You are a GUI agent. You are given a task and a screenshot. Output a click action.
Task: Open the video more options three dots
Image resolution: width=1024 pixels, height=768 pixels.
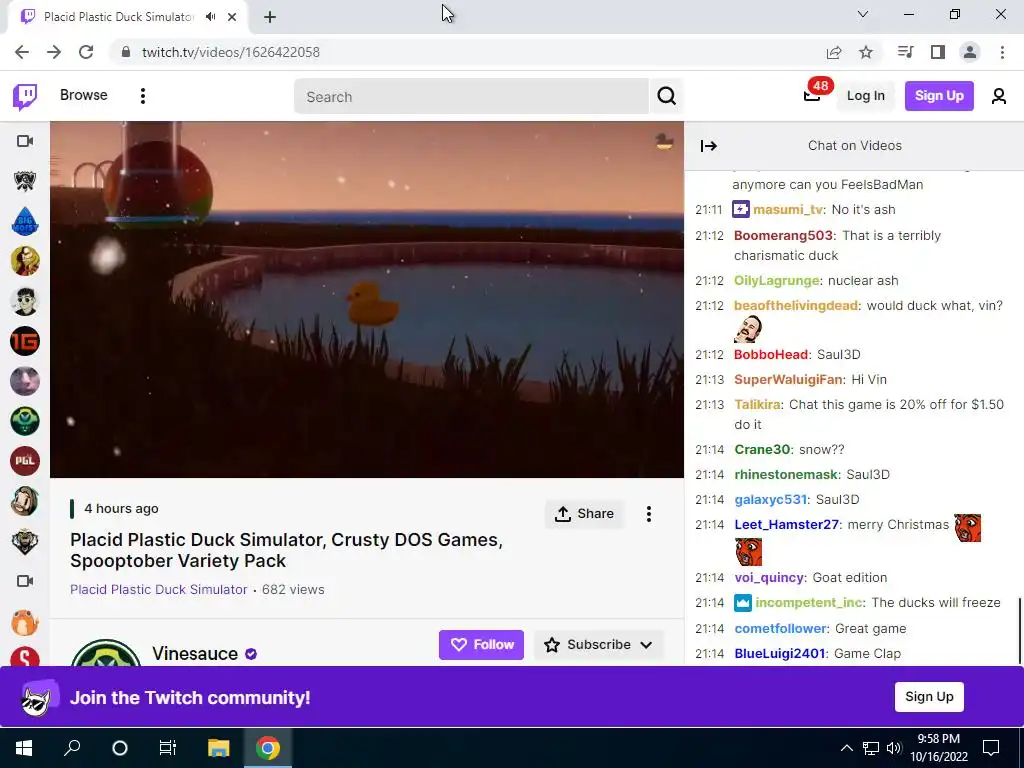(648, 514)
